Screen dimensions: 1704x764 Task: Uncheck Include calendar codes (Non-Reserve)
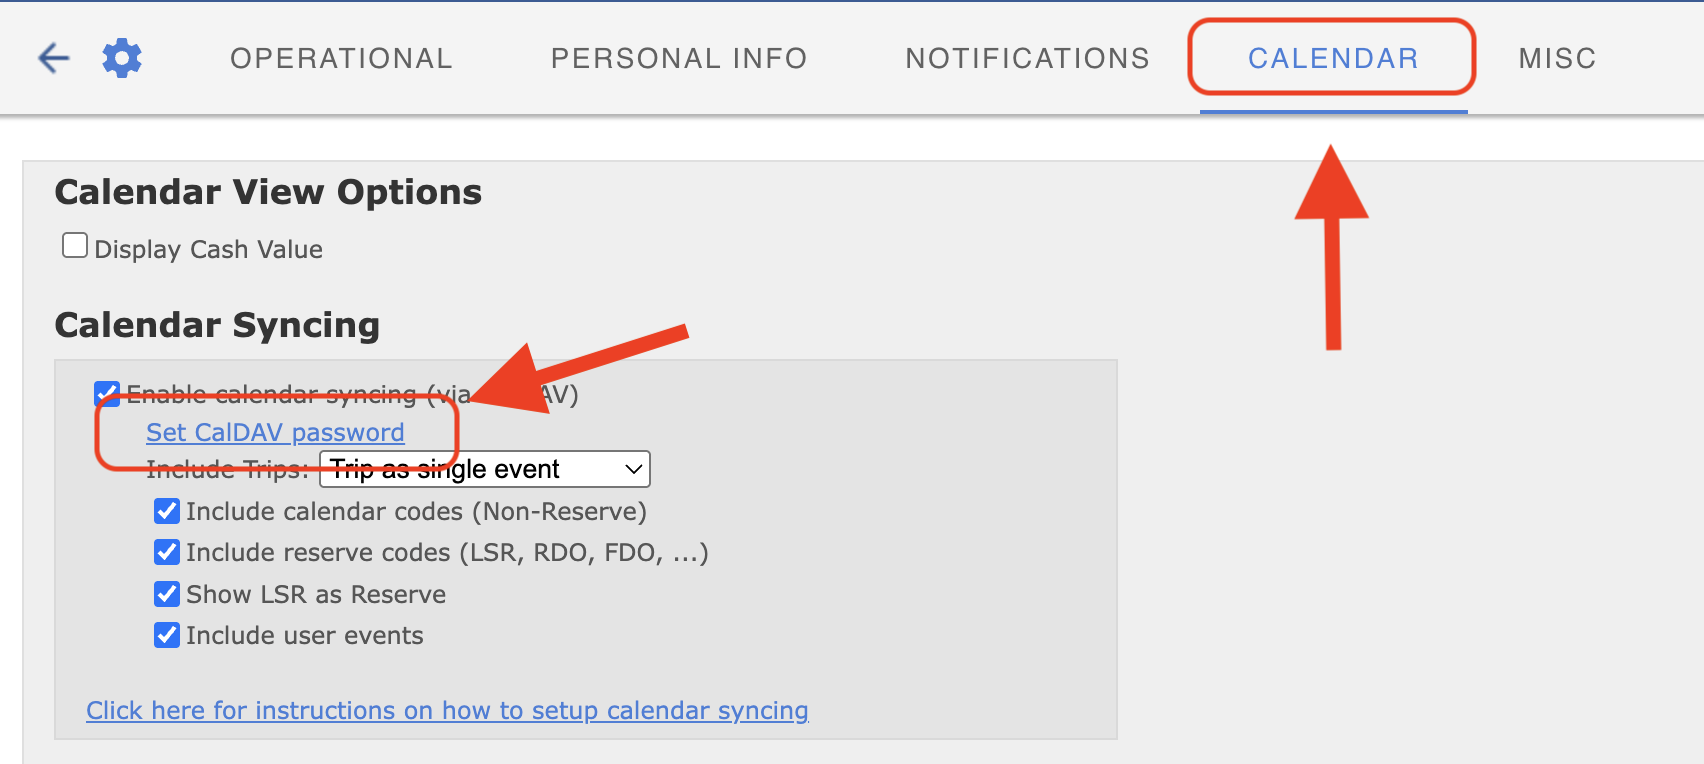pyautogui.click(x=166, y=511)
